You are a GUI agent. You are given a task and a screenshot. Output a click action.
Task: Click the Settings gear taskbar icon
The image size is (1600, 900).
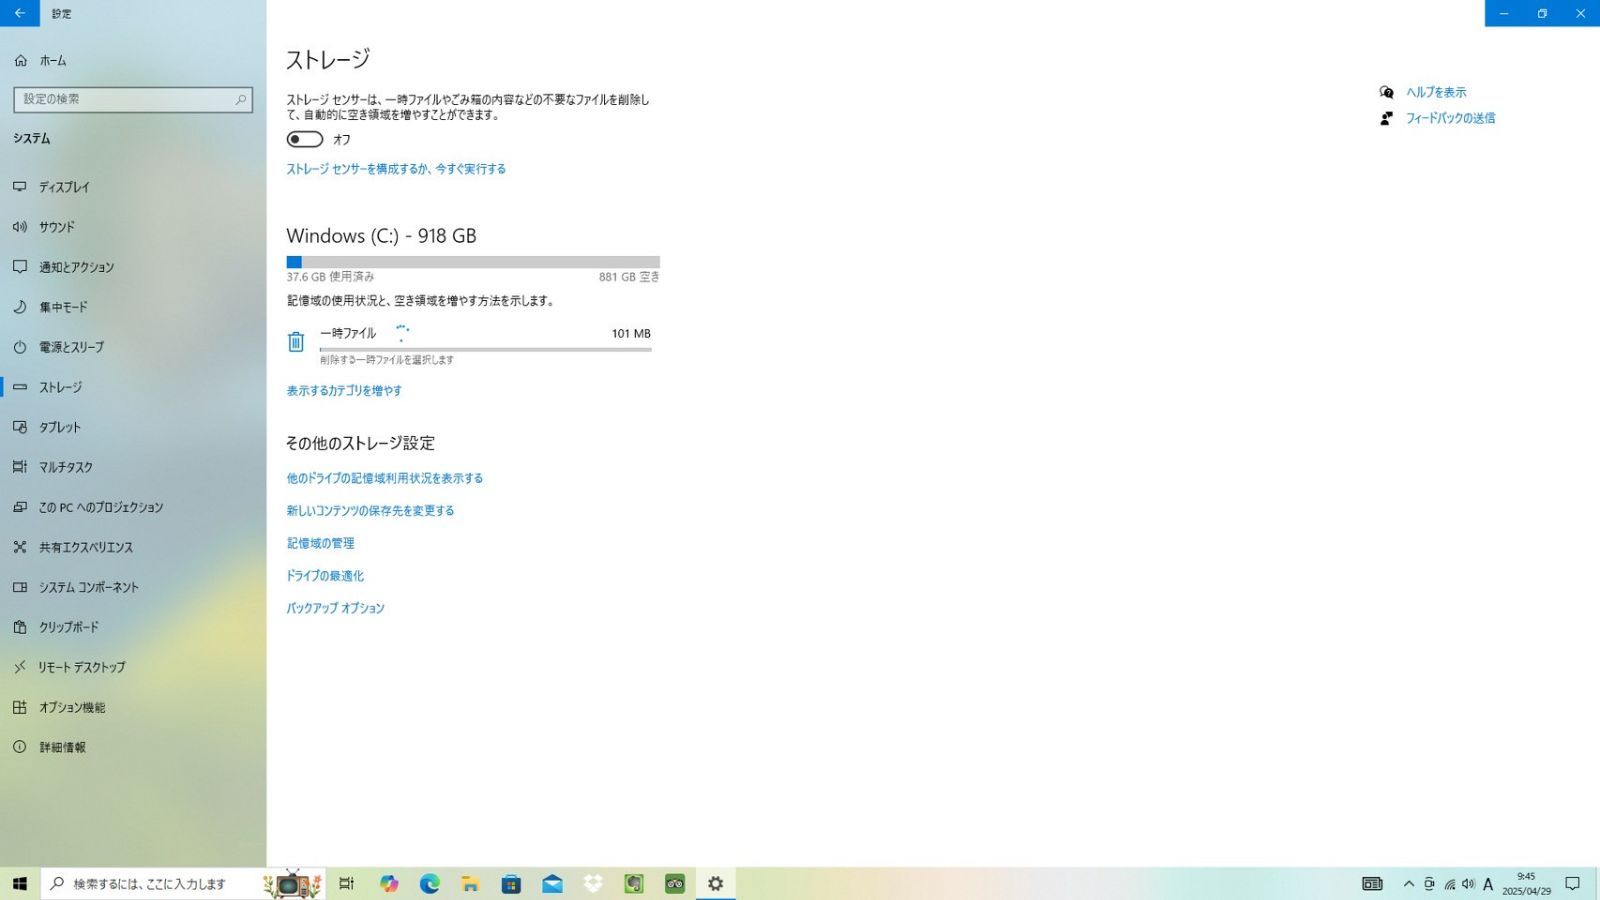click(715, 883)
